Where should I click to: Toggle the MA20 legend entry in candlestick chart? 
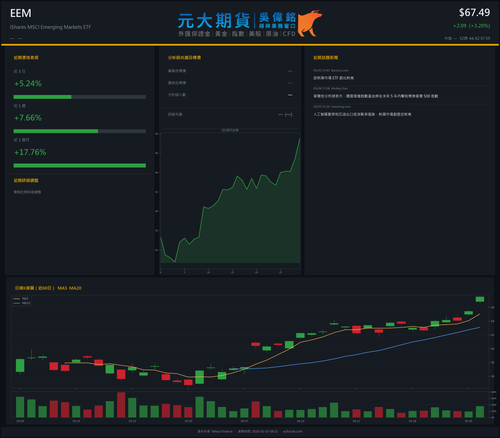coord(22,303)
